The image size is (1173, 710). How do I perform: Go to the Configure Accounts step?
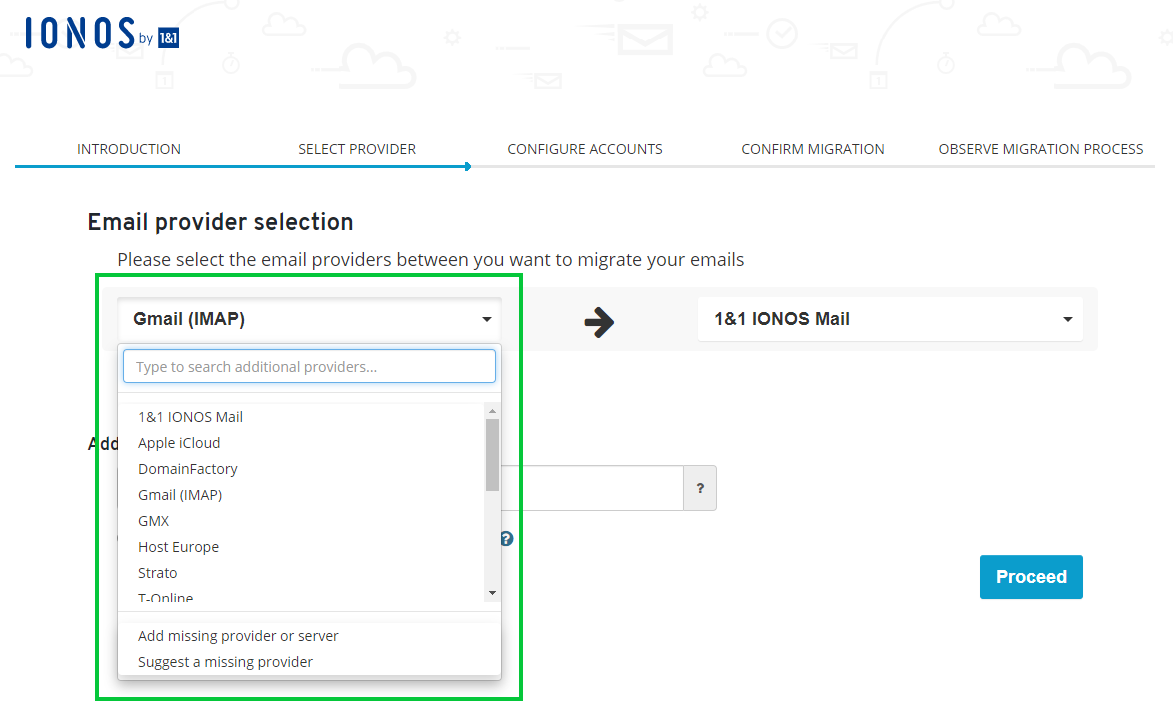point(585,149)
